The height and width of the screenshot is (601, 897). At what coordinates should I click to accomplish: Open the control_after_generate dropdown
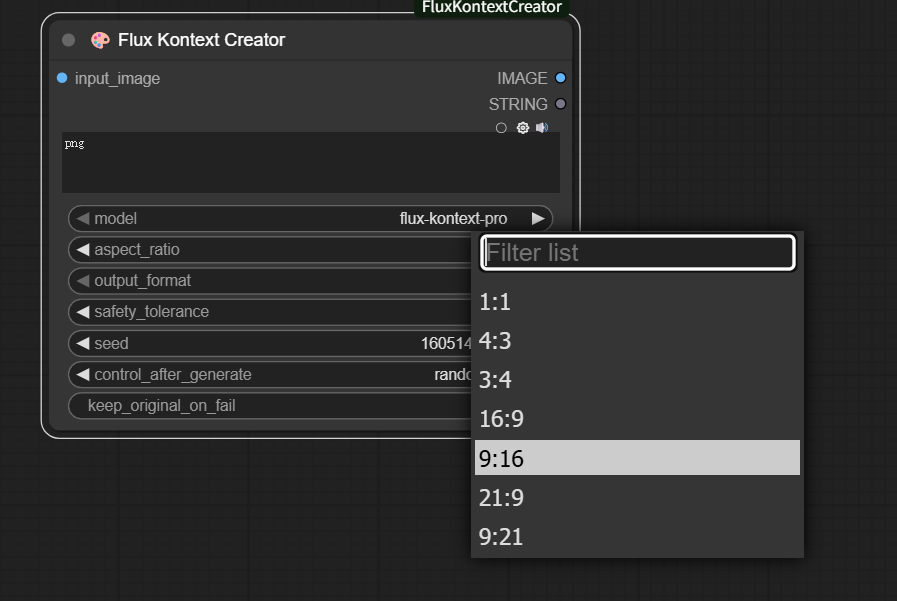[270, 375]
